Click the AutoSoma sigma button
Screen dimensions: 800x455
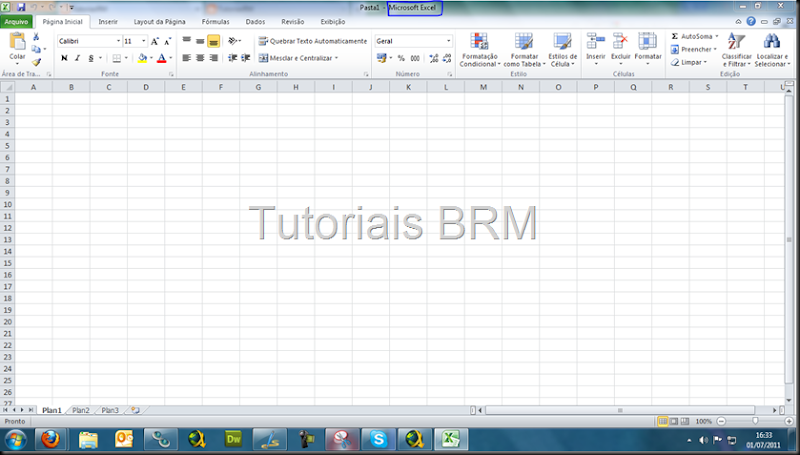[x=694, y=36]
